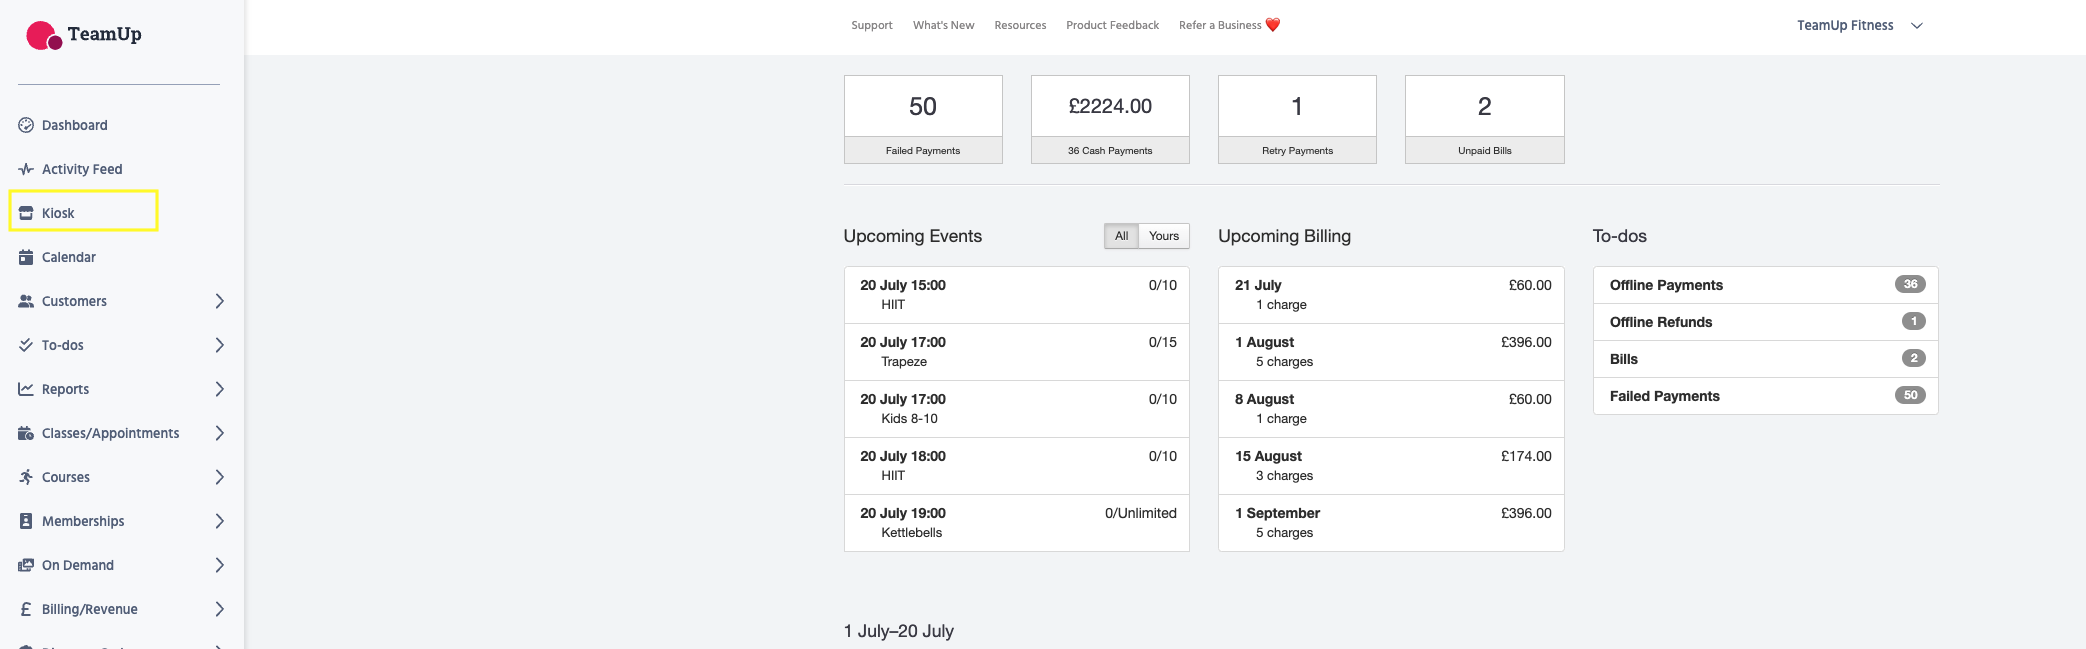This screenshot has width=2086, height=649.
Task: Open the Failed Payments summary card
Action: pyautogui.click(x=923, y=119)
